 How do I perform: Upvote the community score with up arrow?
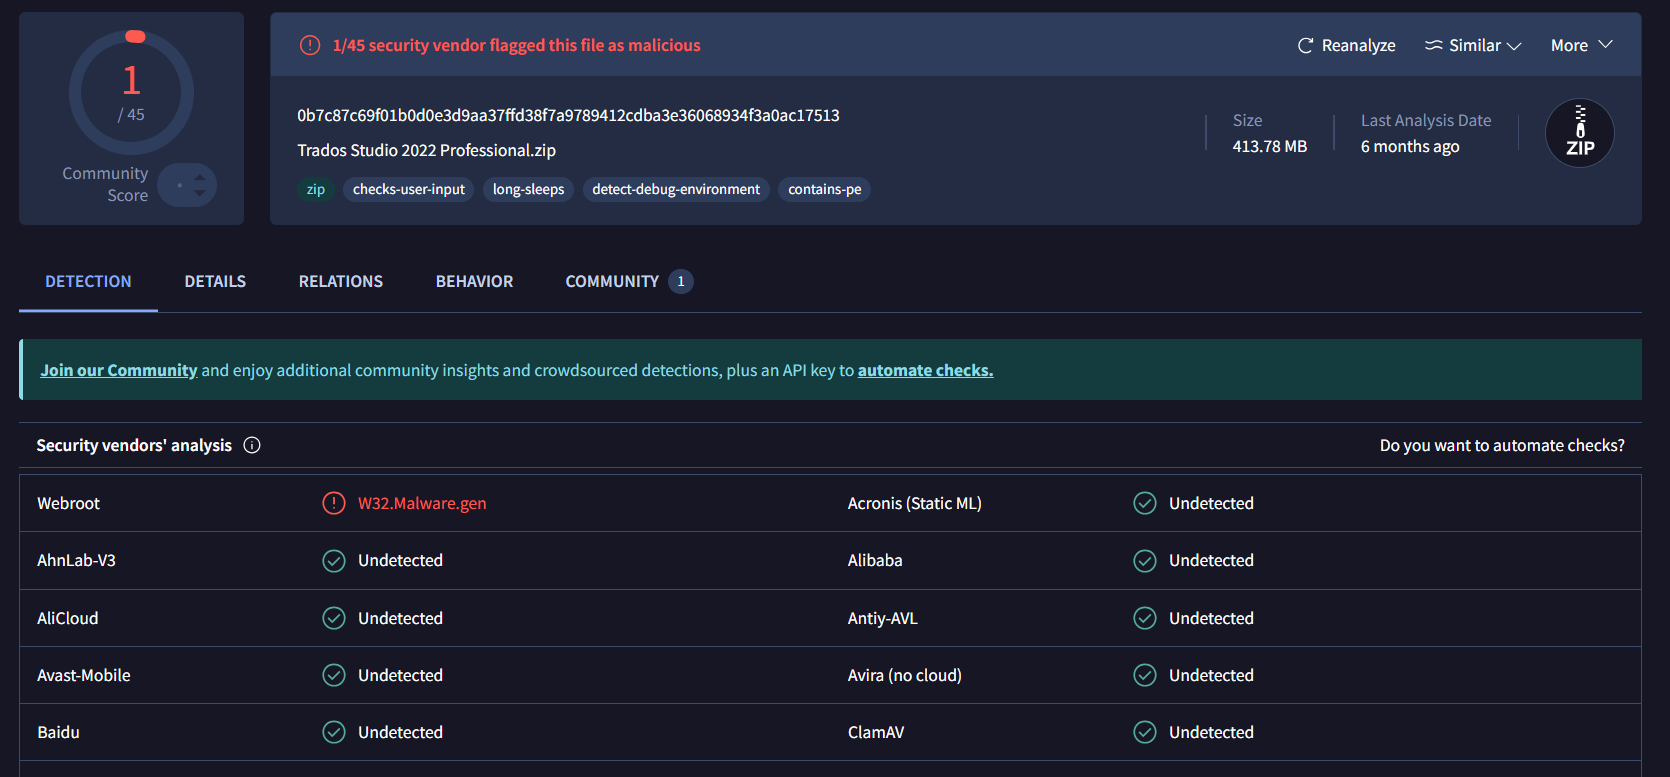point(200,177)
